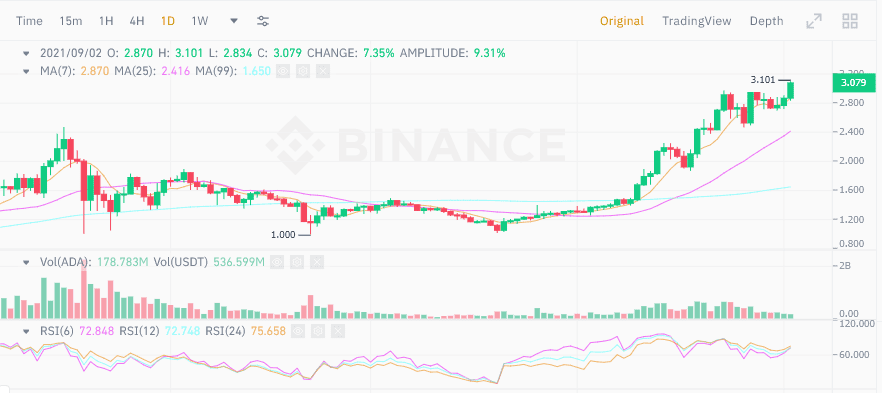The height and width of the screenshot is (393, 882).
Task: Open chart indicator settings sliders icon
Action: (263, 21)
